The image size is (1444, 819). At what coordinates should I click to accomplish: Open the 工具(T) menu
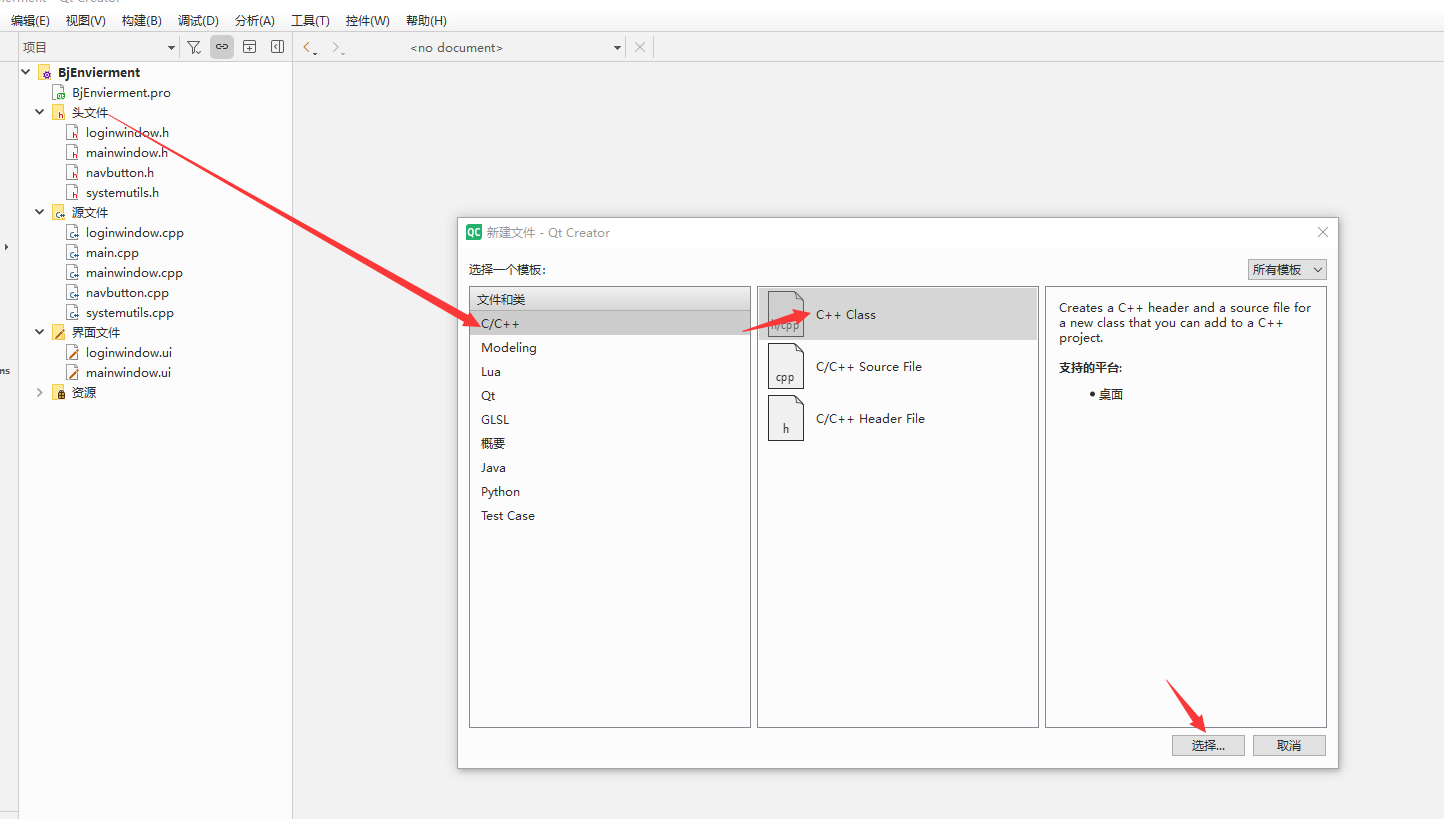[310, 20]
